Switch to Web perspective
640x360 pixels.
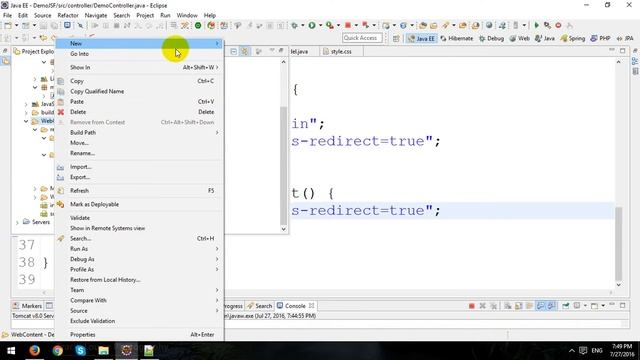coord(519,38)
